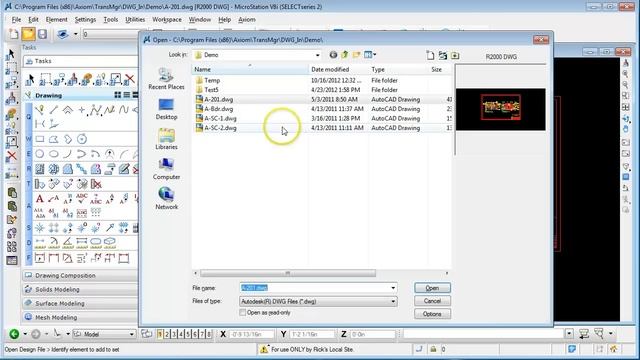
Task: Click the yellow Open File toolbar icon
Action: [28, 34]
